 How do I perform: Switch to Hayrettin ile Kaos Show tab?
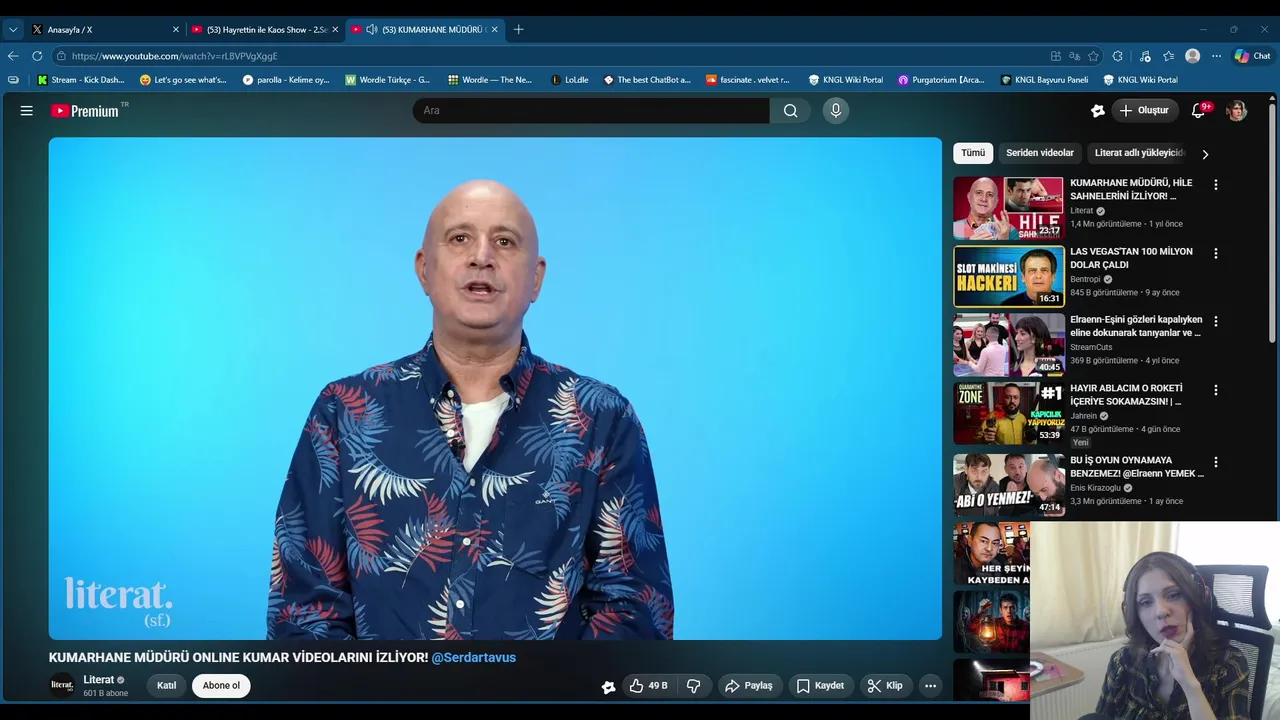point(265,29)
